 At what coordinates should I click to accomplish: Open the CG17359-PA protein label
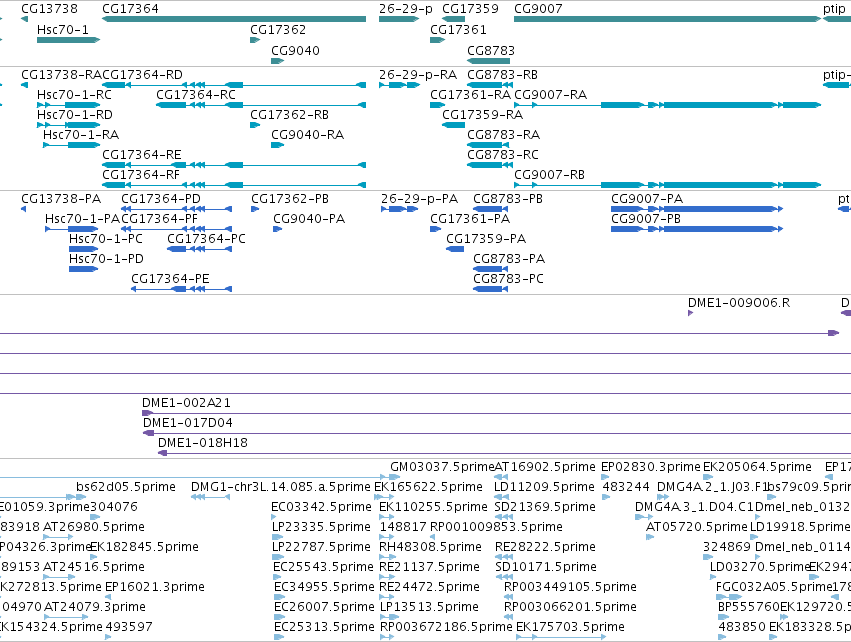486,239
